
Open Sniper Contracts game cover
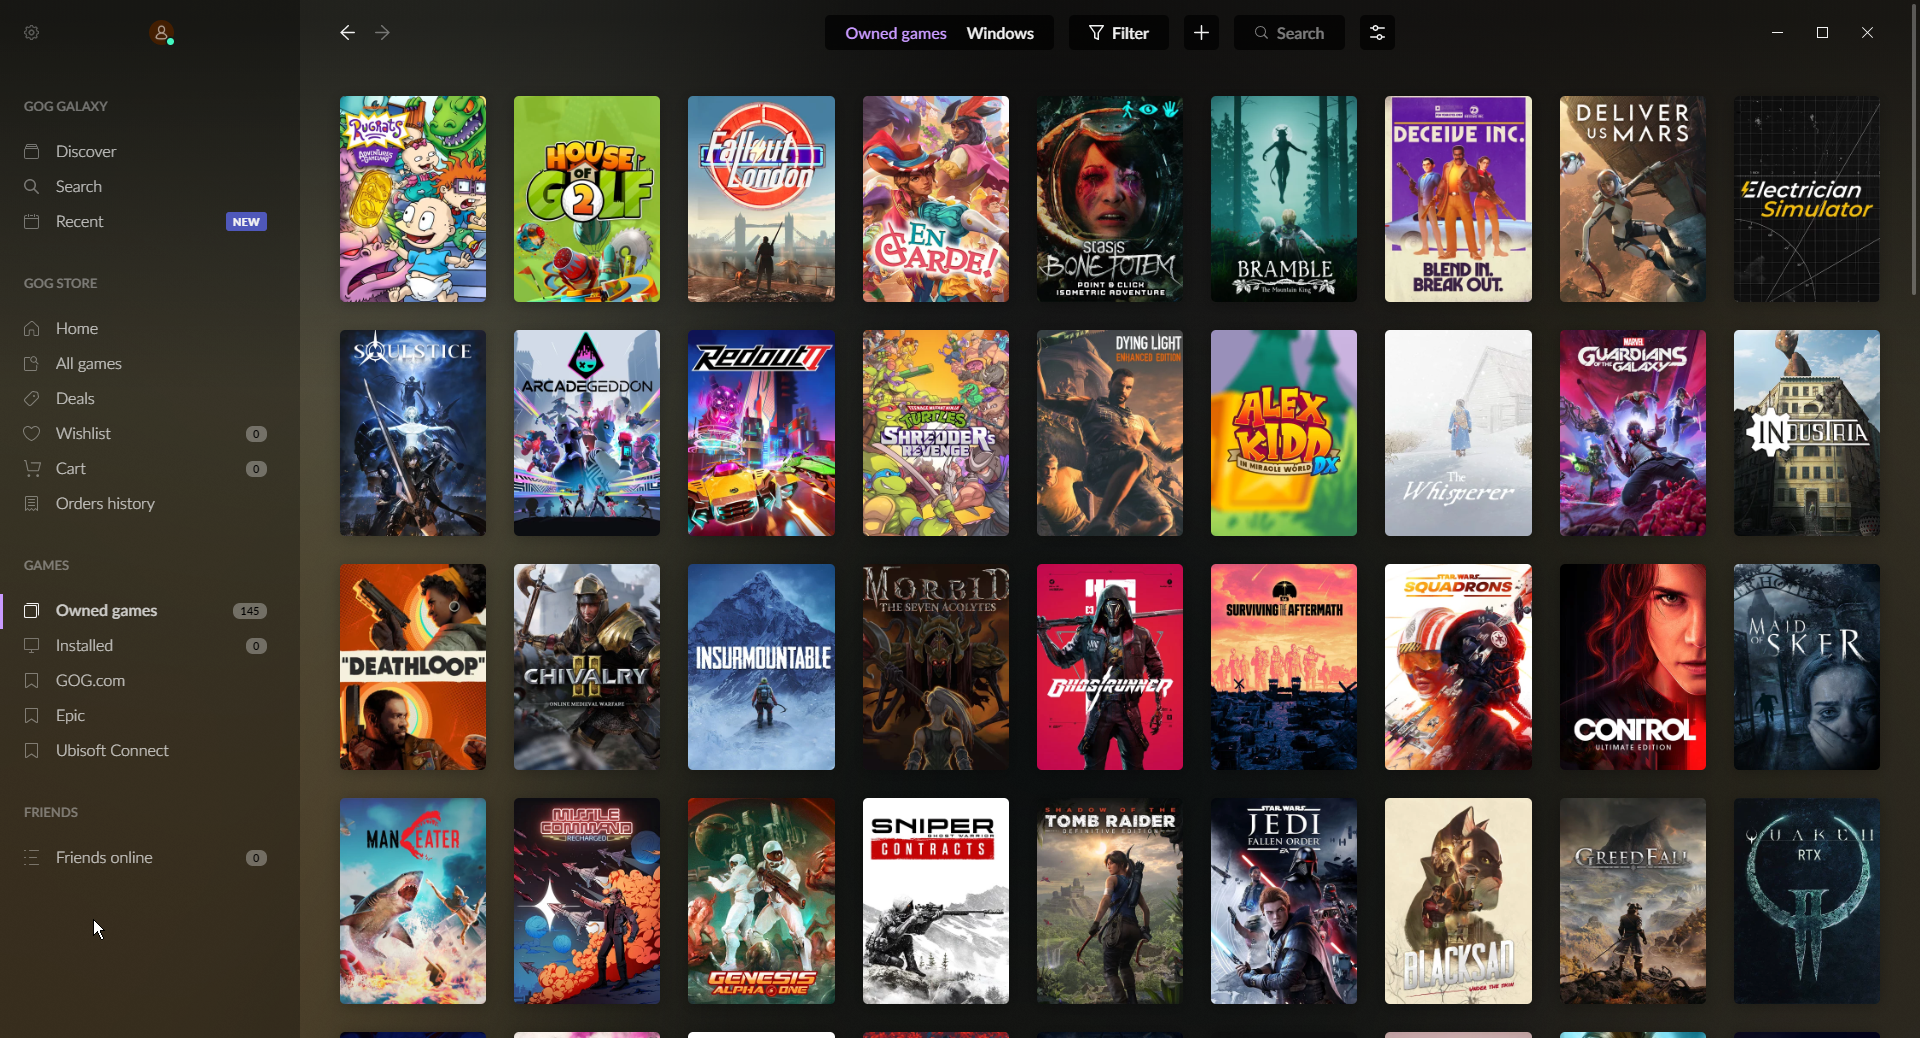pyautogui.click(x=936, y=901)
